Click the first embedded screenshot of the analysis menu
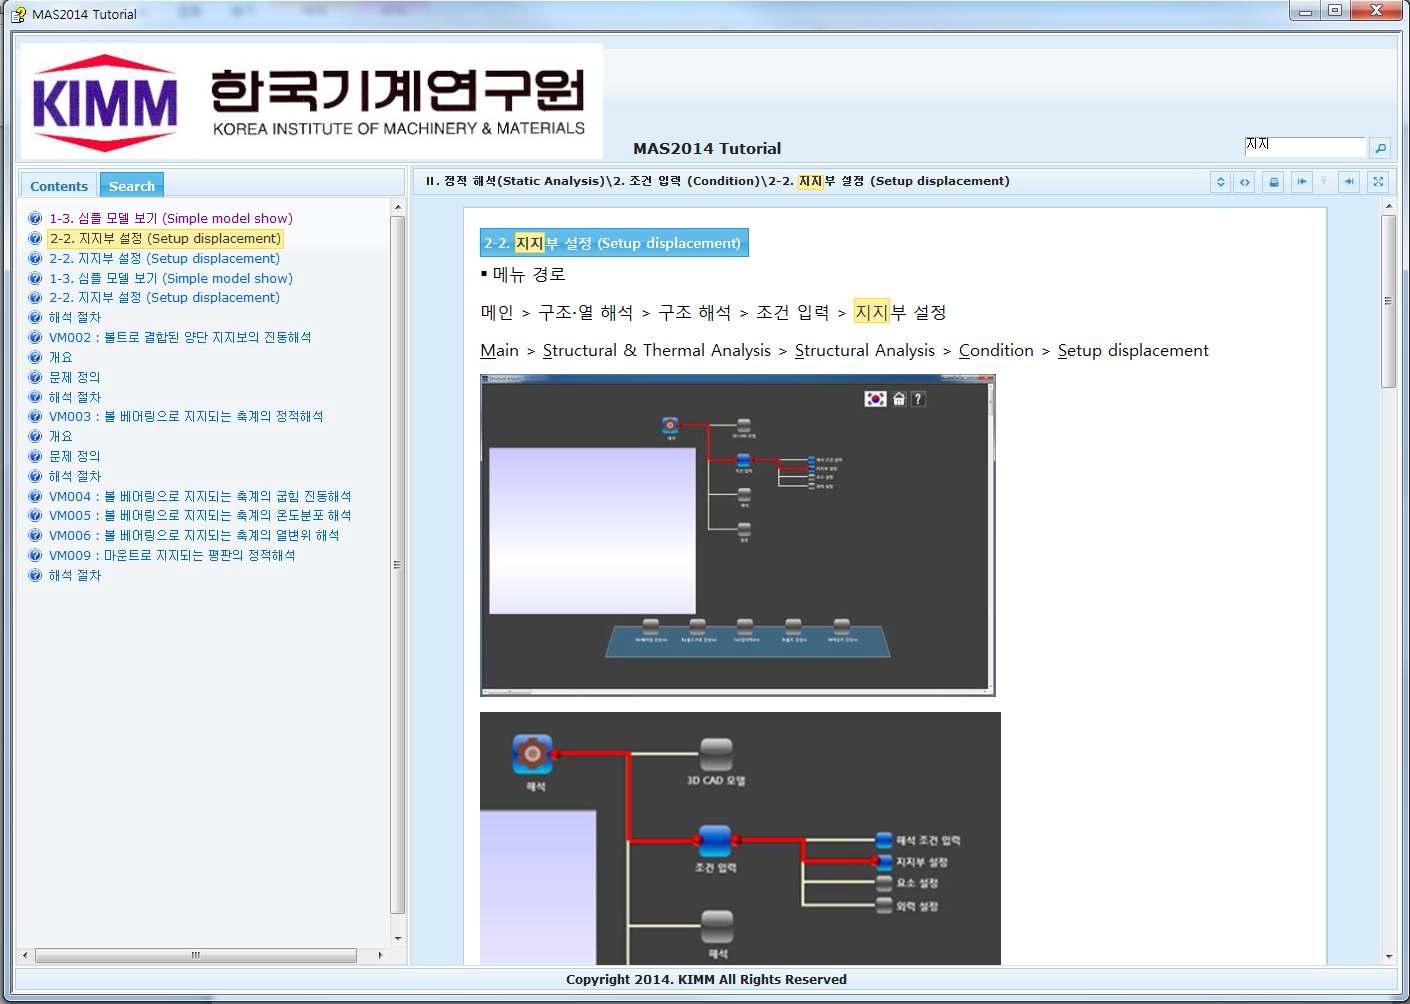The width and height of the screenshot is (1410, 1004). tap(738, 535)
